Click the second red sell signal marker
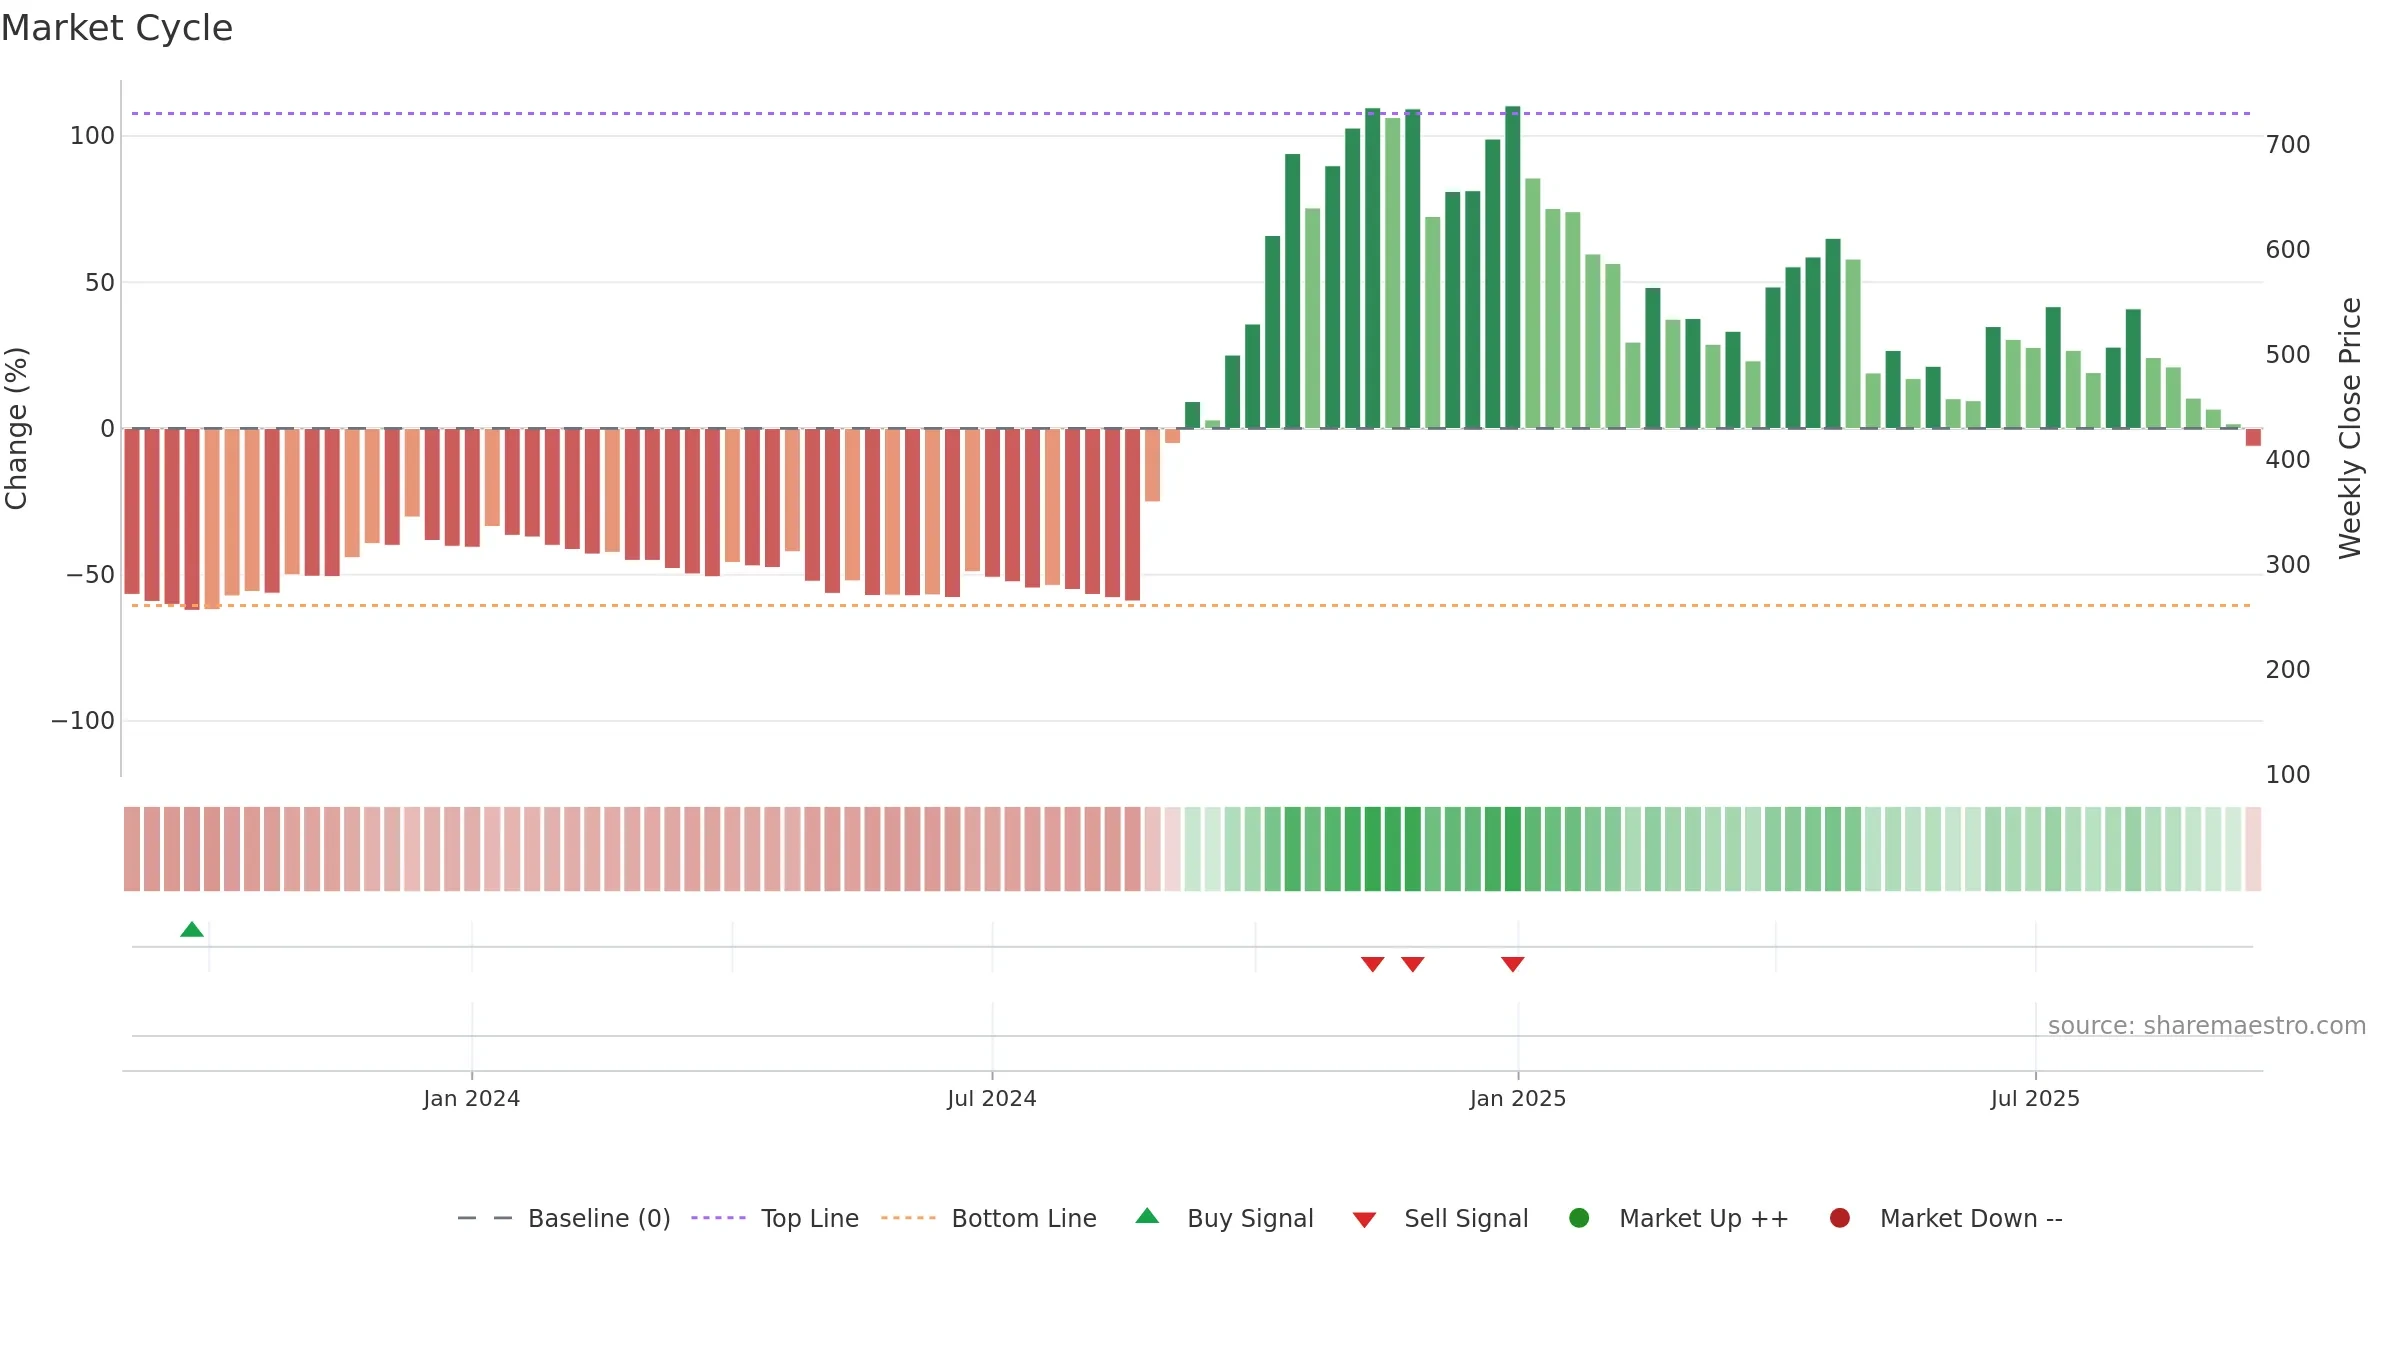The image size is (2400, 1350). click(1412, 964)
